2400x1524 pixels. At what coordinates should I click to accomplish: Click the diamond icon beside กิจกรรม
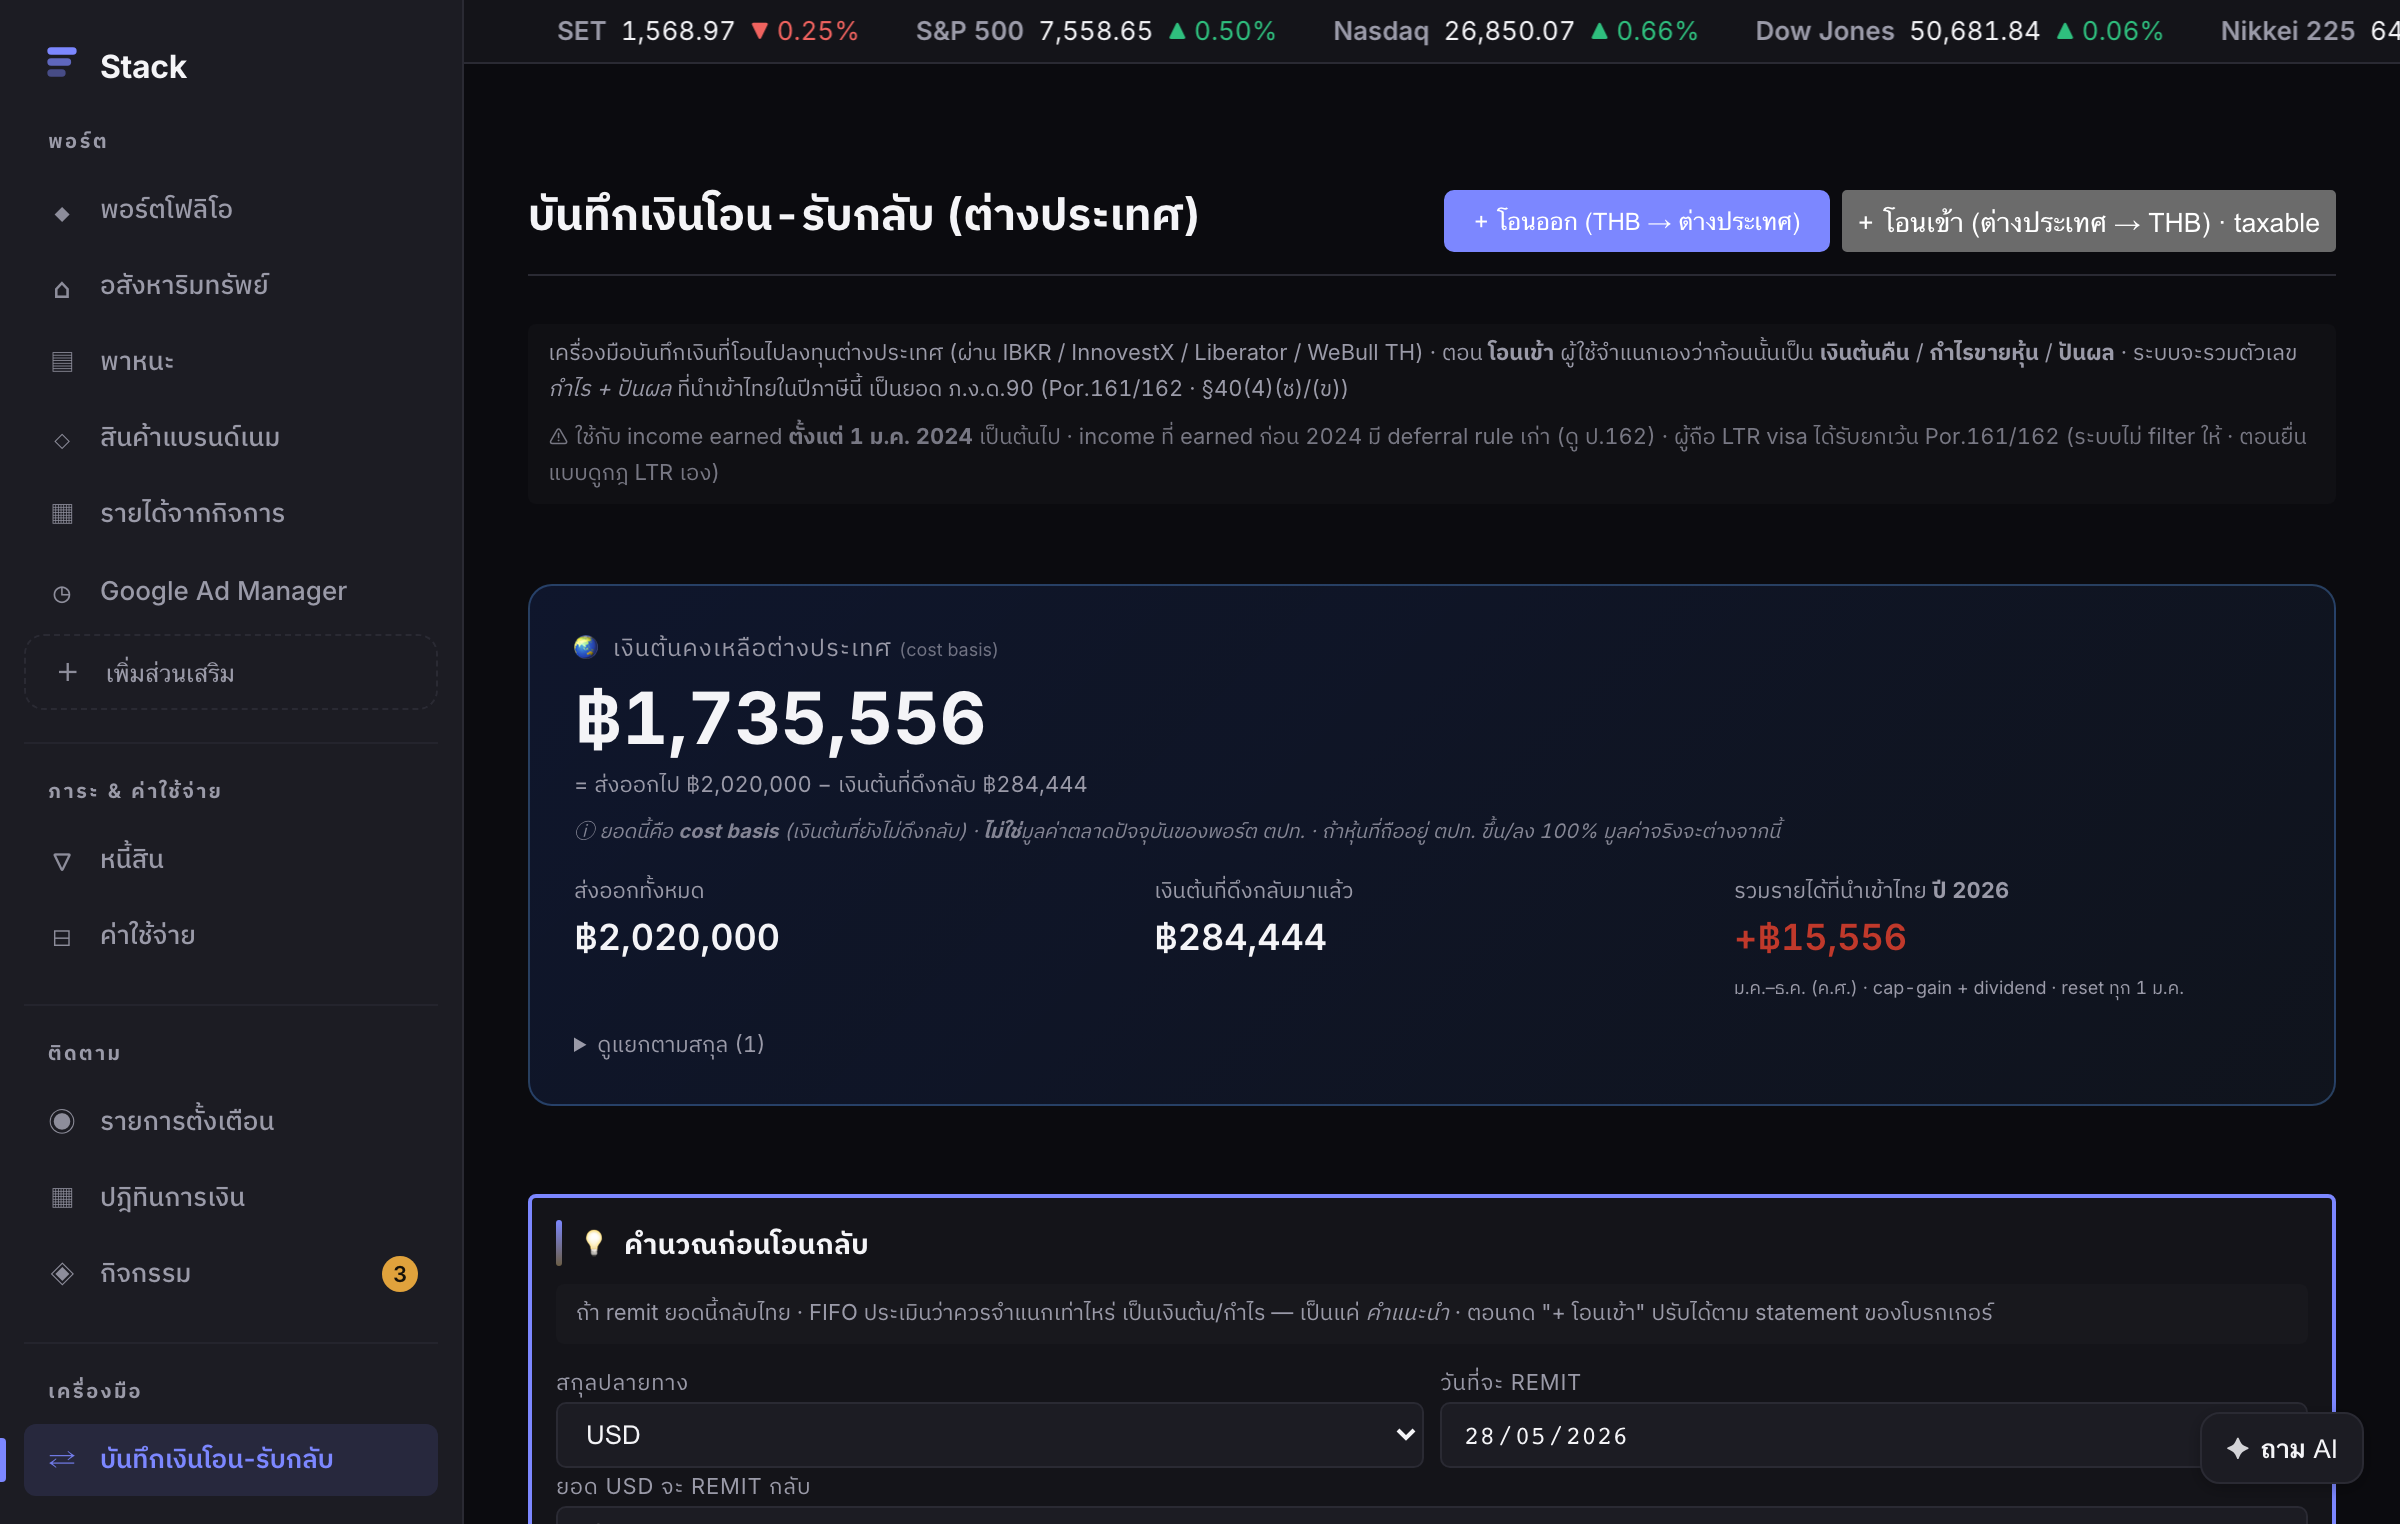click(x=62, y=1273)
